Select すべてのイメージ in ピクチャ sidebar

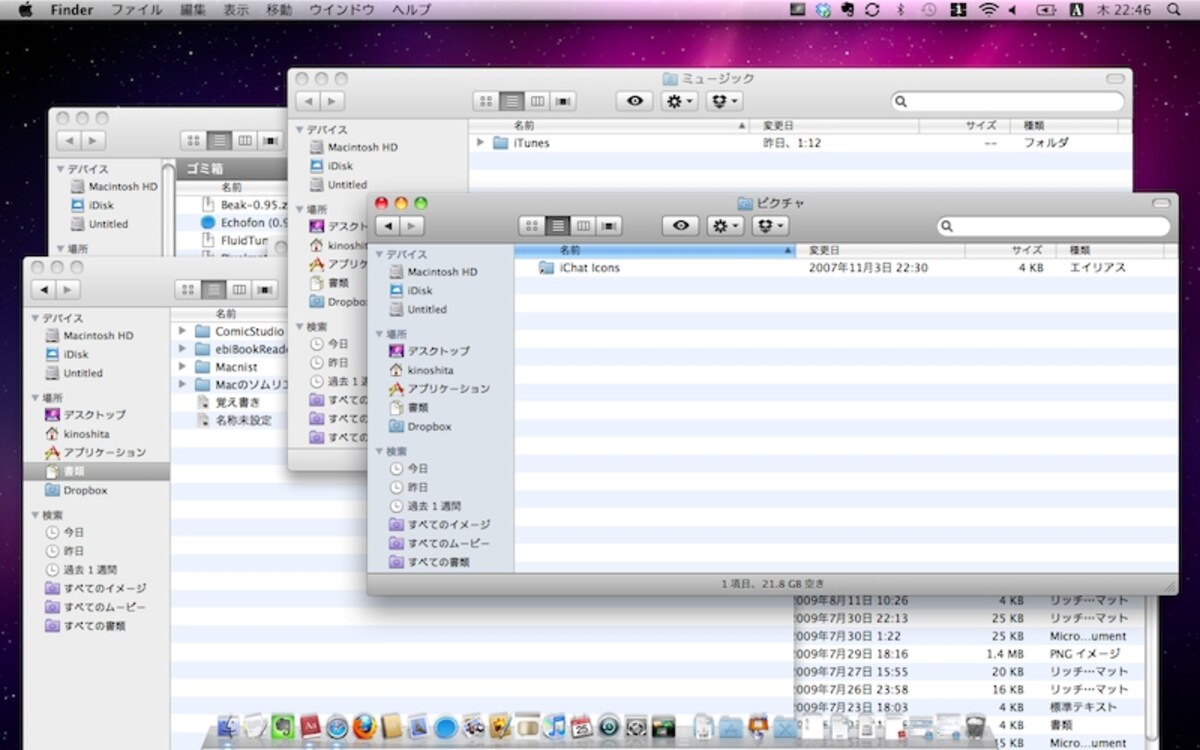point(440,524)
